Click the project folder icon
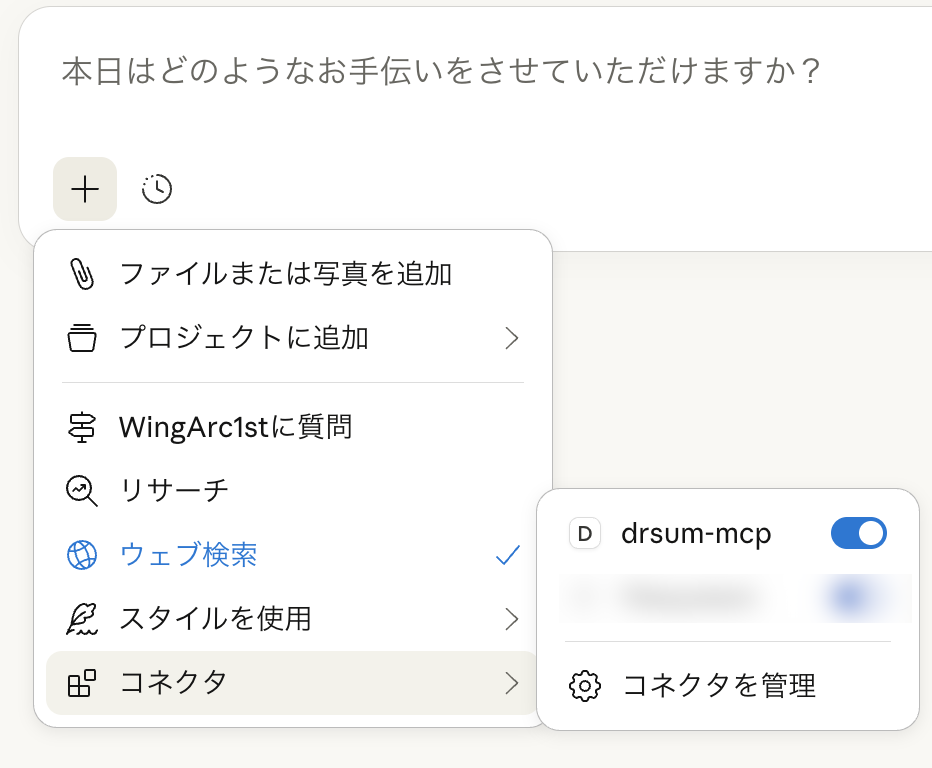932x768 pixels. point(82,338)
